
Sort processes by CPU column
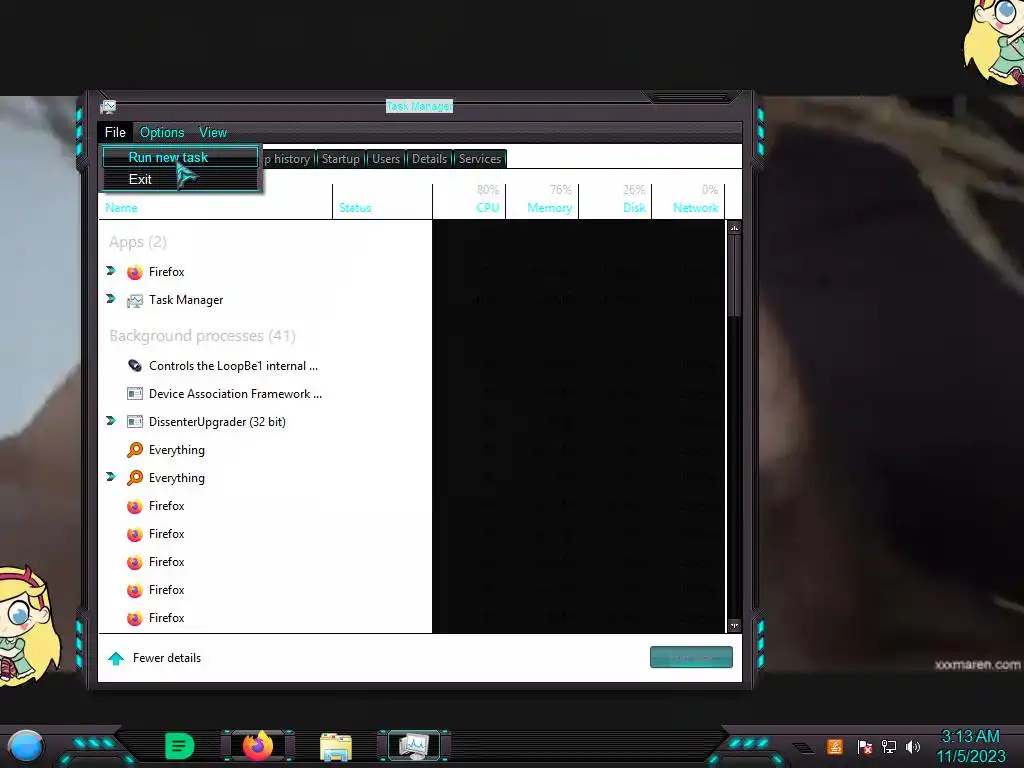coord(469,202)
